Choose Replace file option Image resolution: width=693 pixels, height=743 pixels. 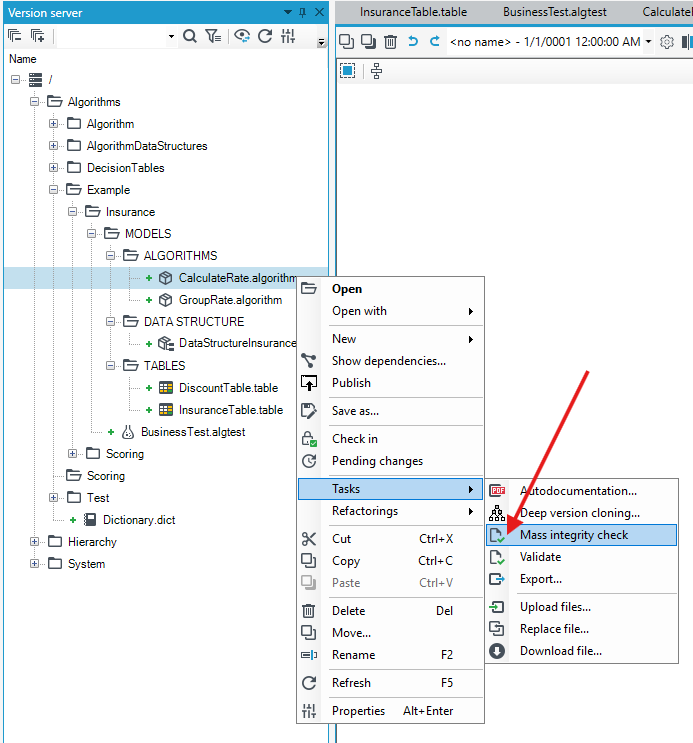(x=582, y=629)
